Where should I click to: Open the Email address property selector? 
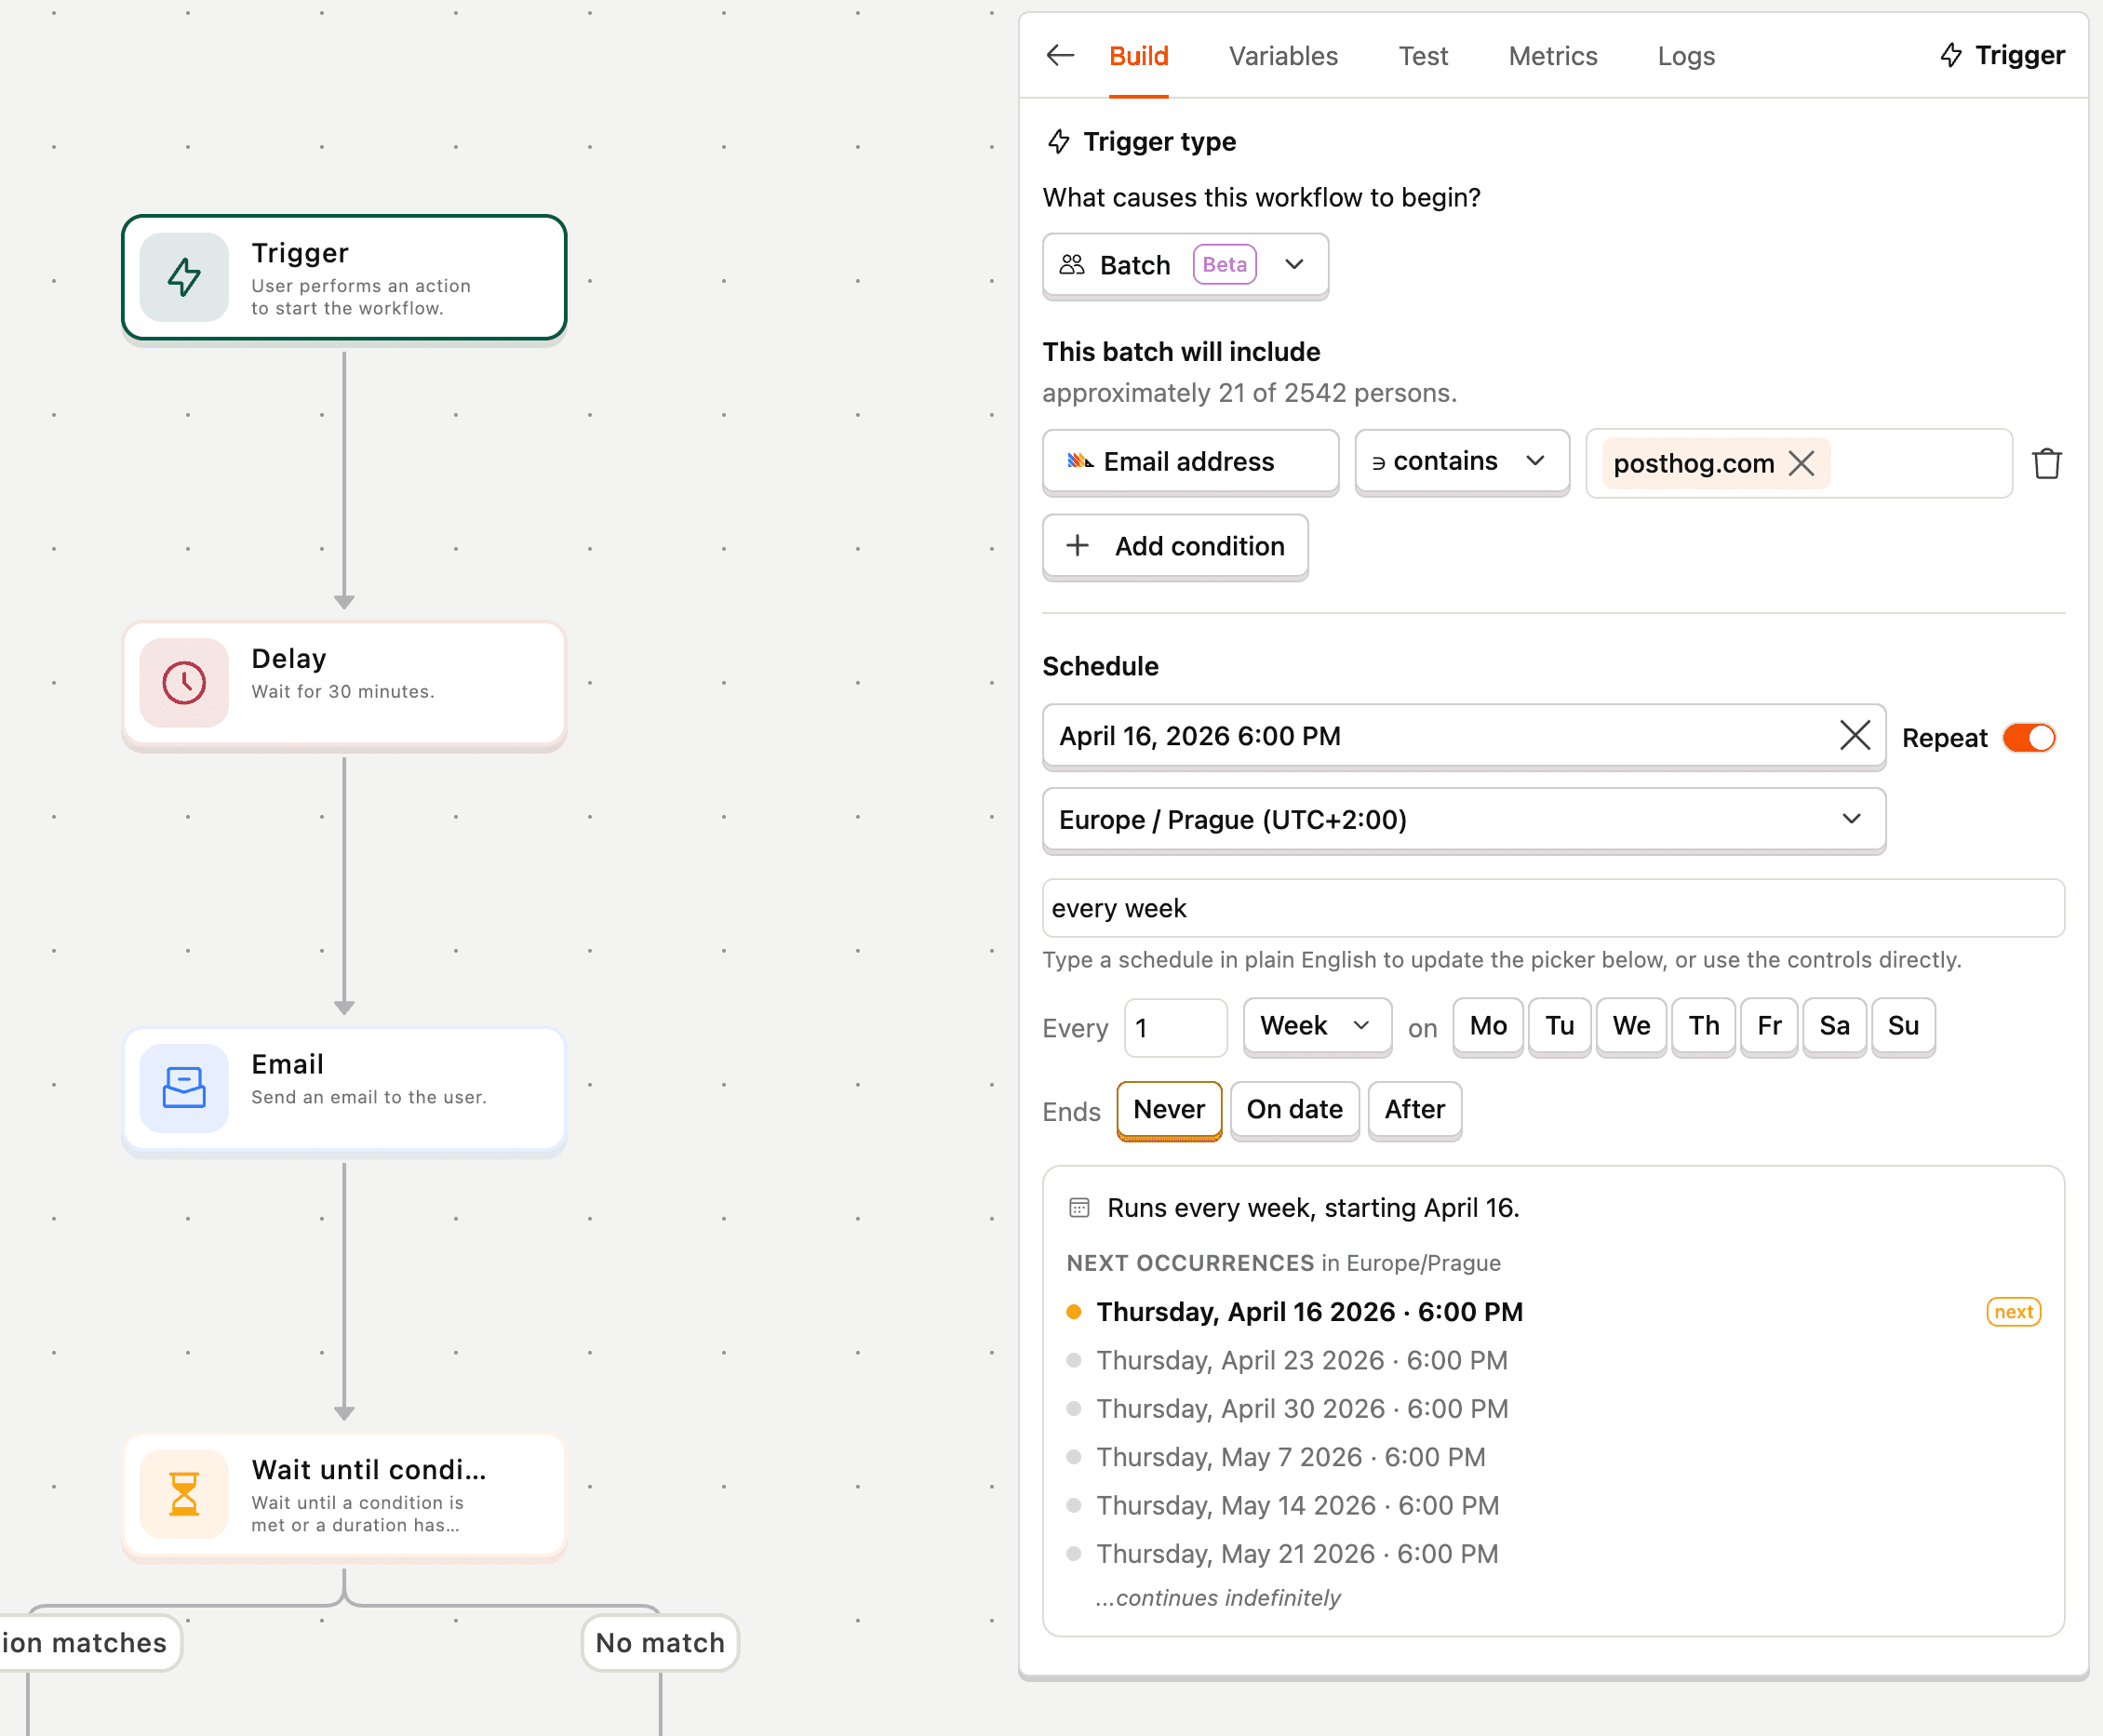(1190, 462)
